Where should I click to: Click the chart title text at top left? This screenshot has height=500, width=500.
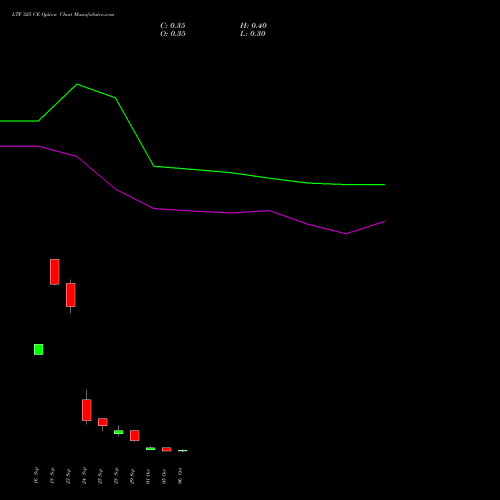(x=63, y=15)
